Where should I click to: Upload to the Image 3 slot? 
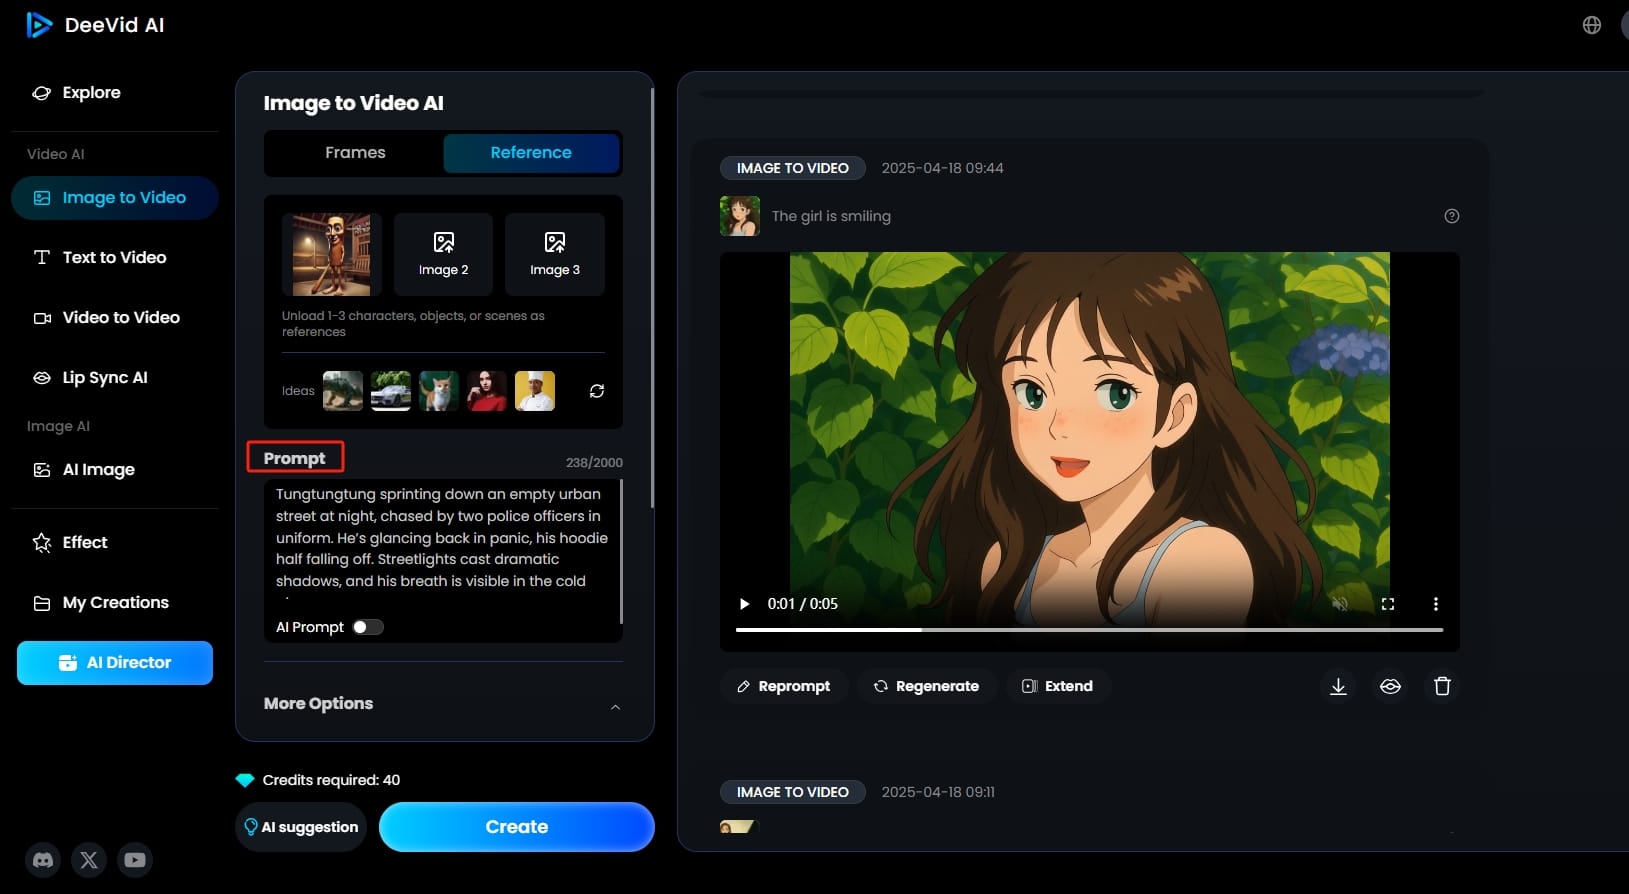555,254
